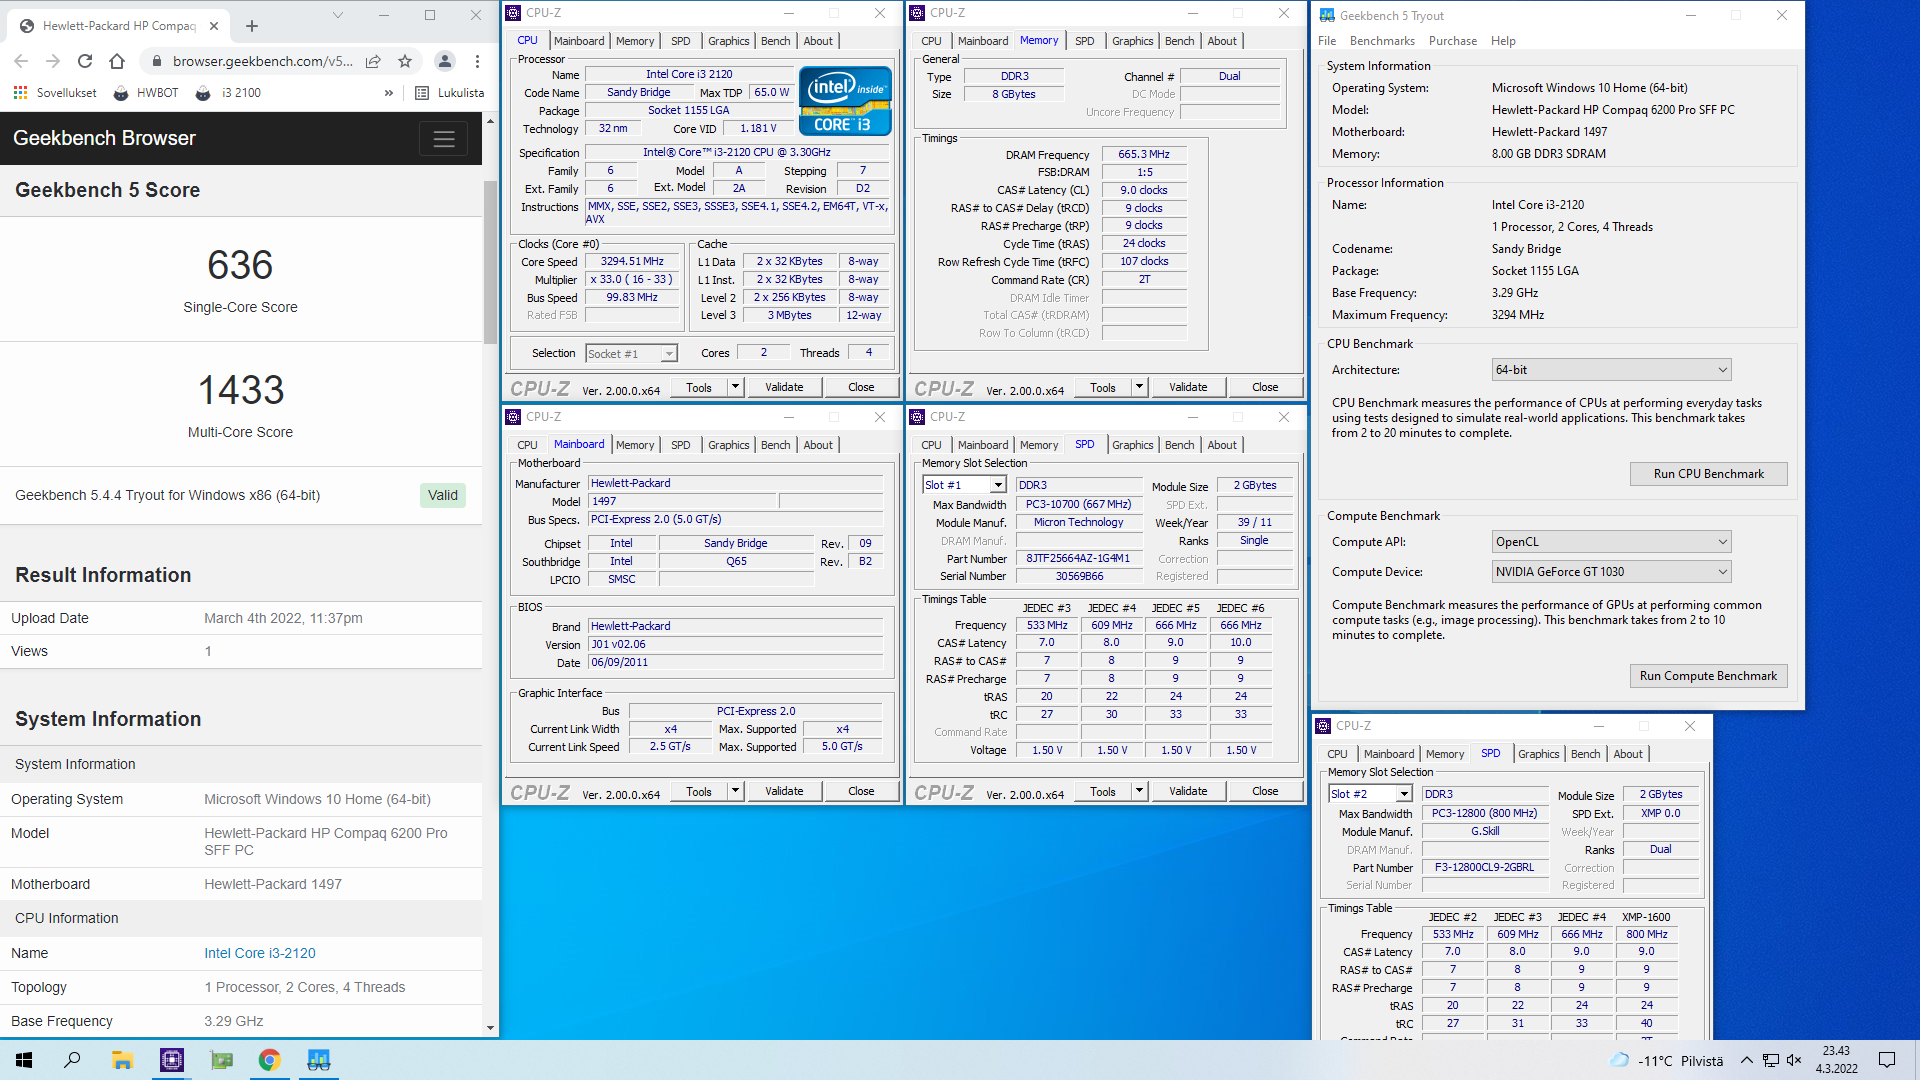Open Tools dropdown arrow in CPU-Z Memory window
The height and width of the screenshot is (1080, 1920).
[x=1139, y=387]
